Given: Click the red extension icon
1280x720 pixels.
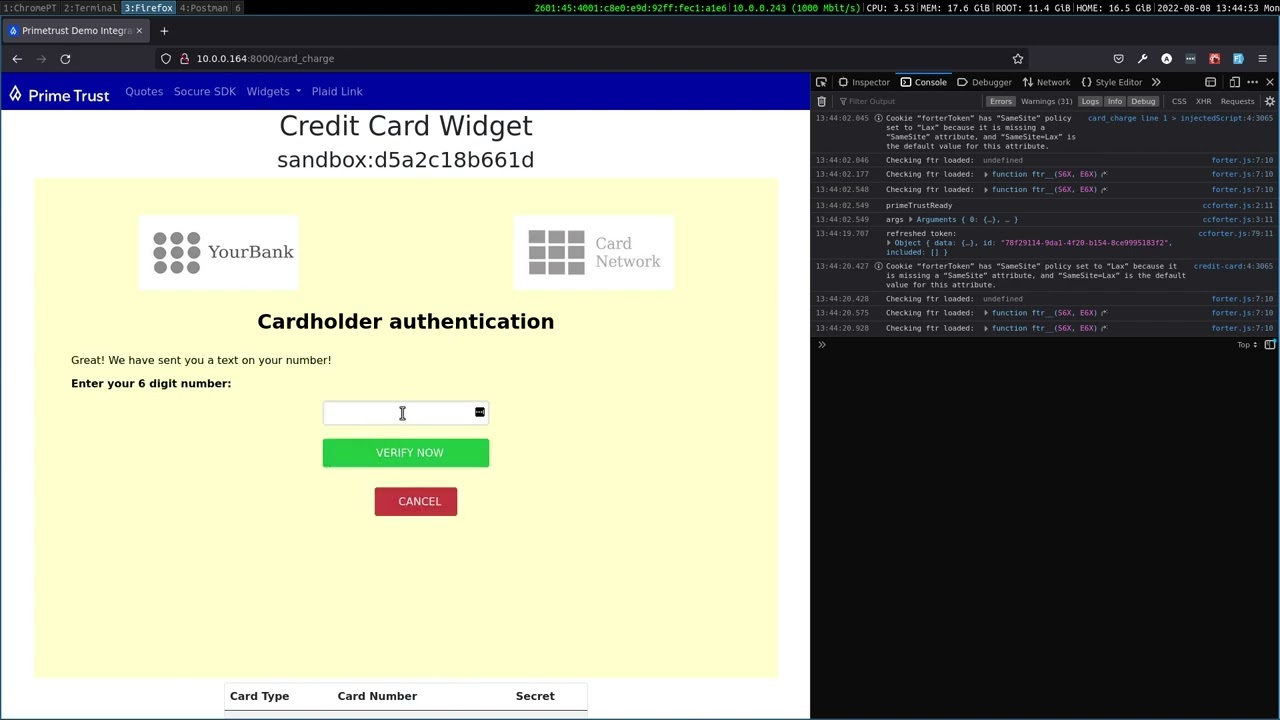Looking at the screenshot, I should tap(1214, 59).
